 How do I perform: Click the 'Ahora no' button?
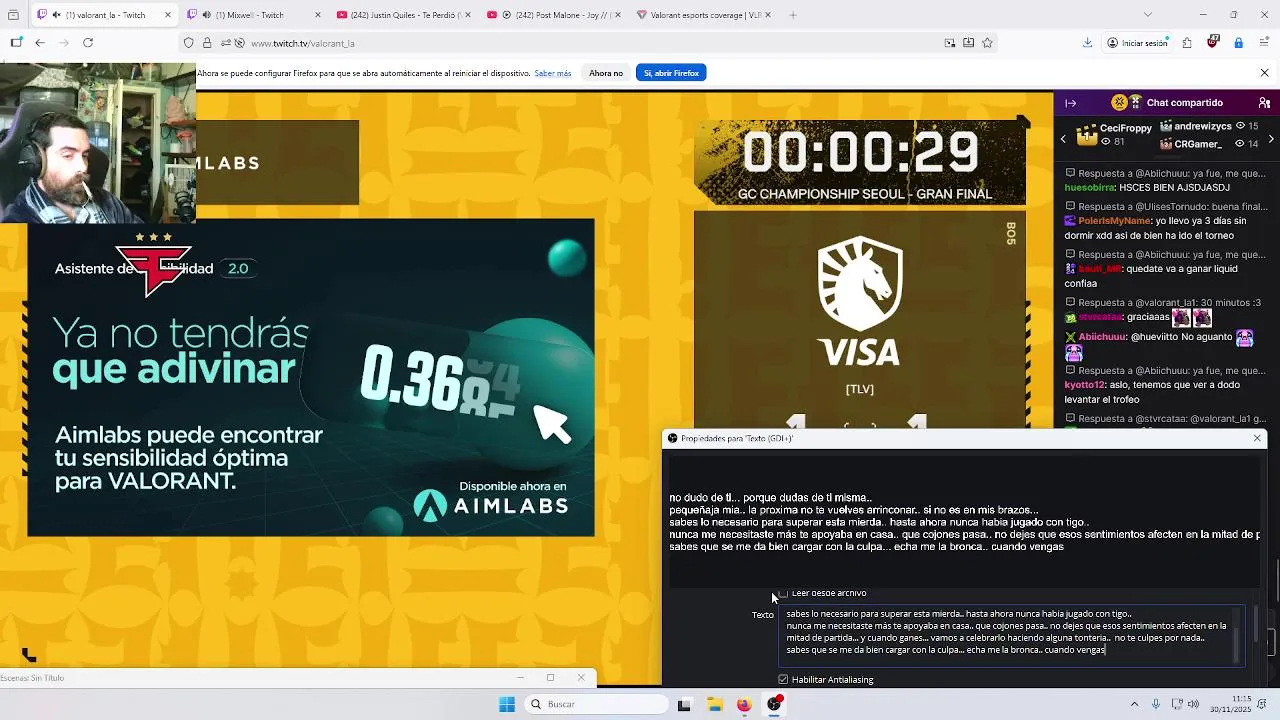[x=606, y=73]
